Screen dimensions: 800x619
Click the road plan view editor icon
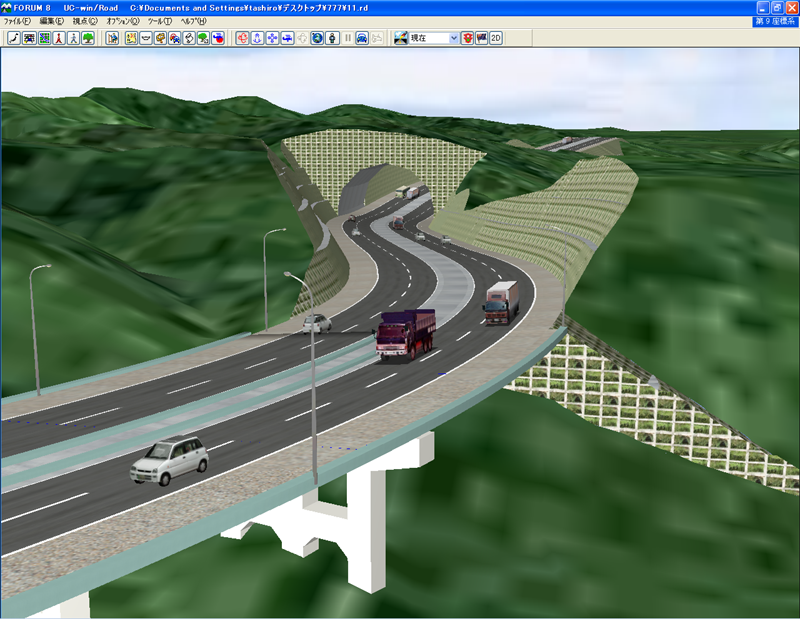coord(29,38)
